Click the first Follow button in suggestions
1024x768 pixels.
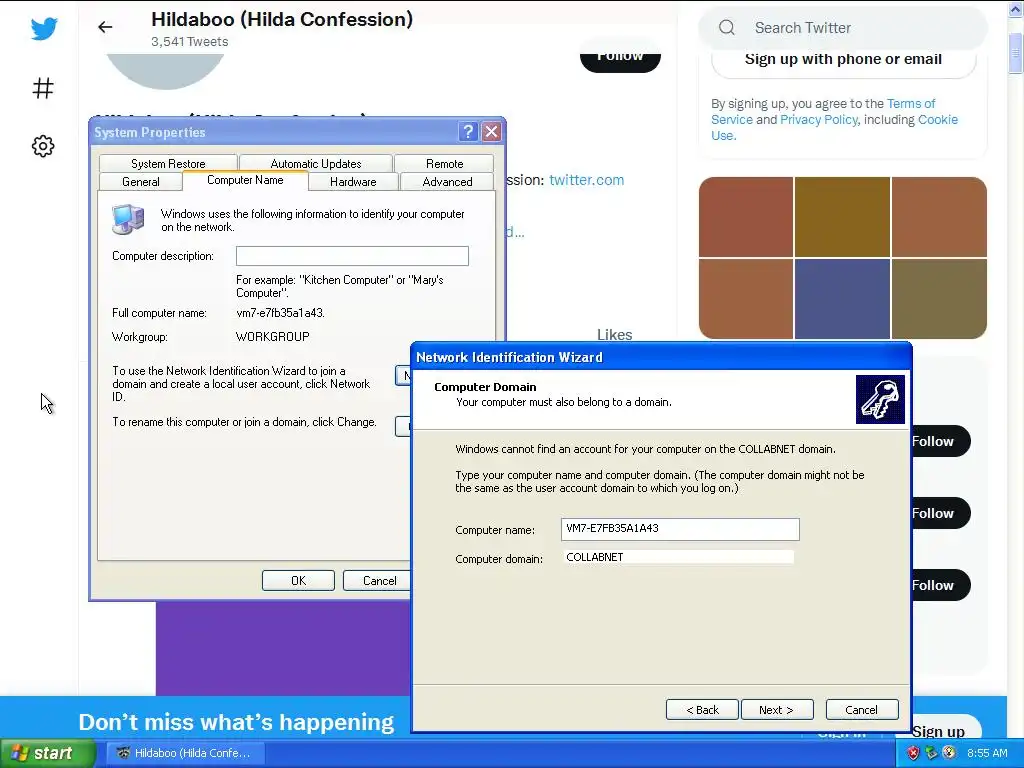click(x=941, y=441)
